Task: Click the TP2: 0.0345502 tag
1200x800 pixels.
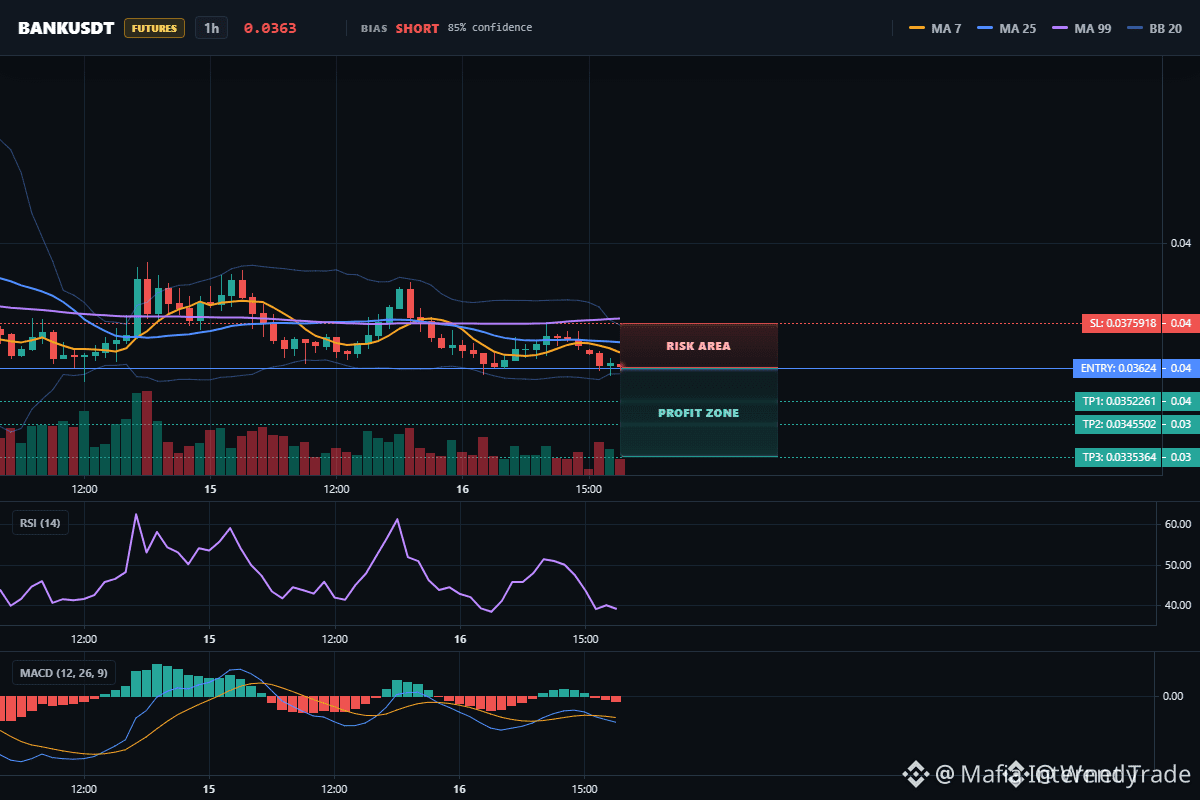Action: [x=1135, y=424]
